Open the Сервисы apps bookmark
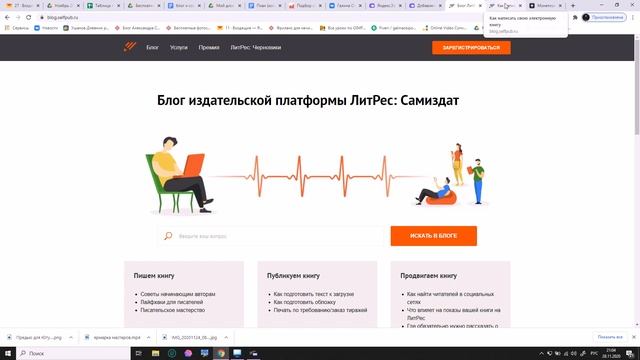The height and width of the screenshot is (360, 640). tap(17, 28)
